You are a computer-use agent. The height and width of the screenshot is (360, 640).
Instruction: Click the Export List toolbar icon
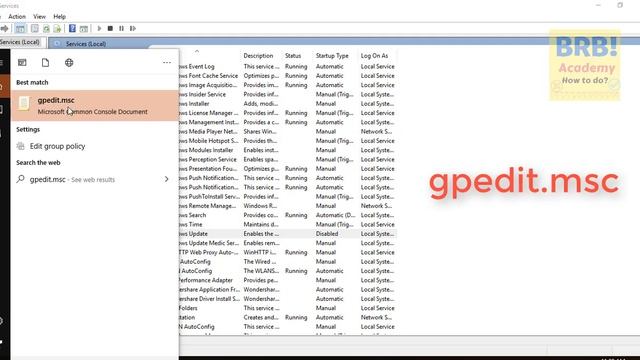point(57,29)
